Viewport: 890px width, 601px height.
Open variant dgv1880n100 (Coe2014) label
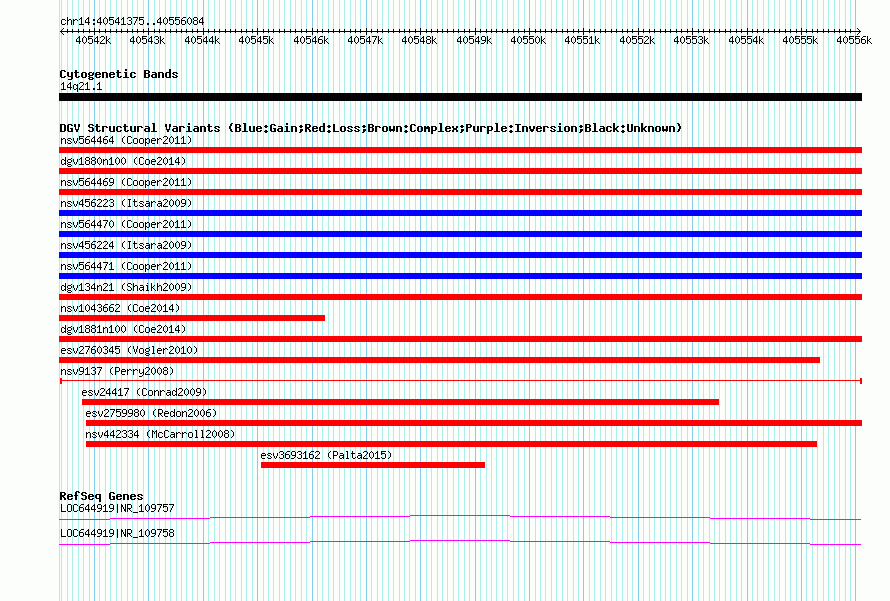(123, 161)
